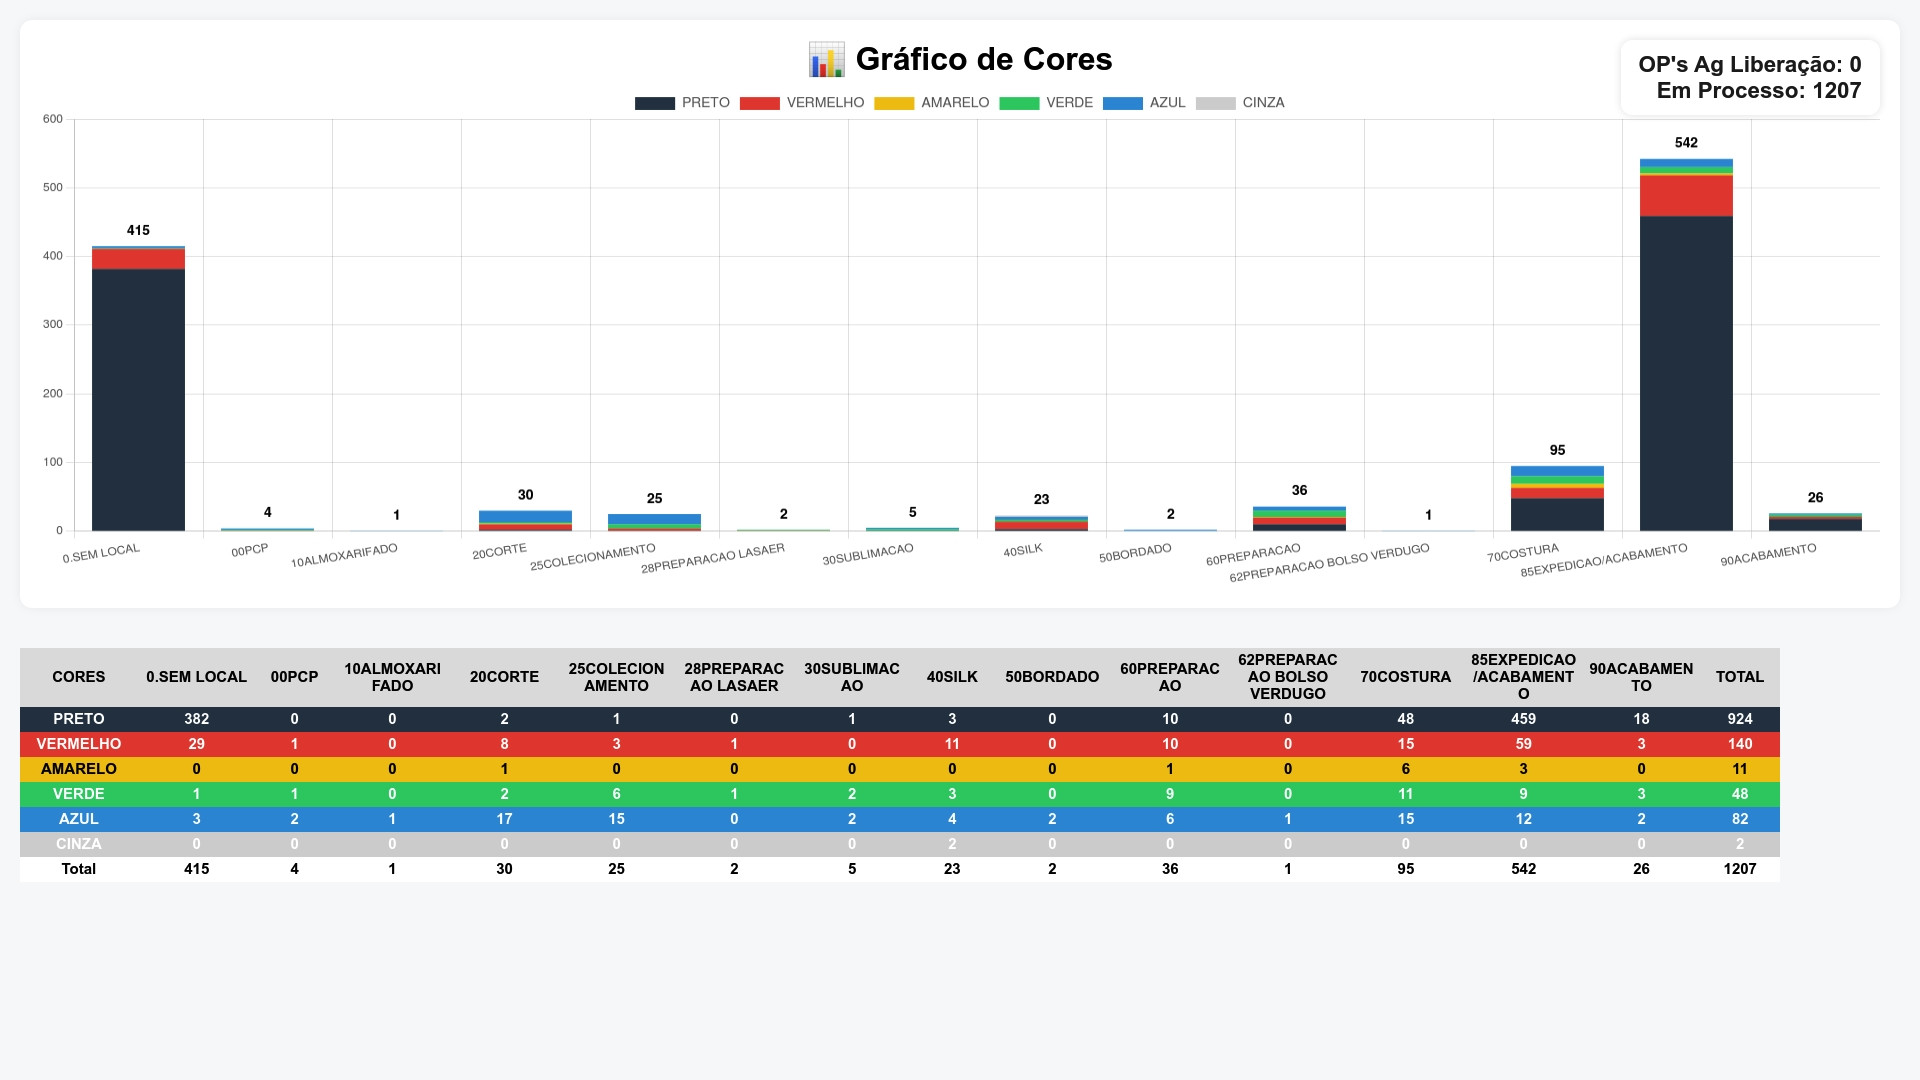Screen dimensions: 1920x1080
Task: Toggle PRETO legend color box
Action: pyautogui.click(x=654, y=103)
